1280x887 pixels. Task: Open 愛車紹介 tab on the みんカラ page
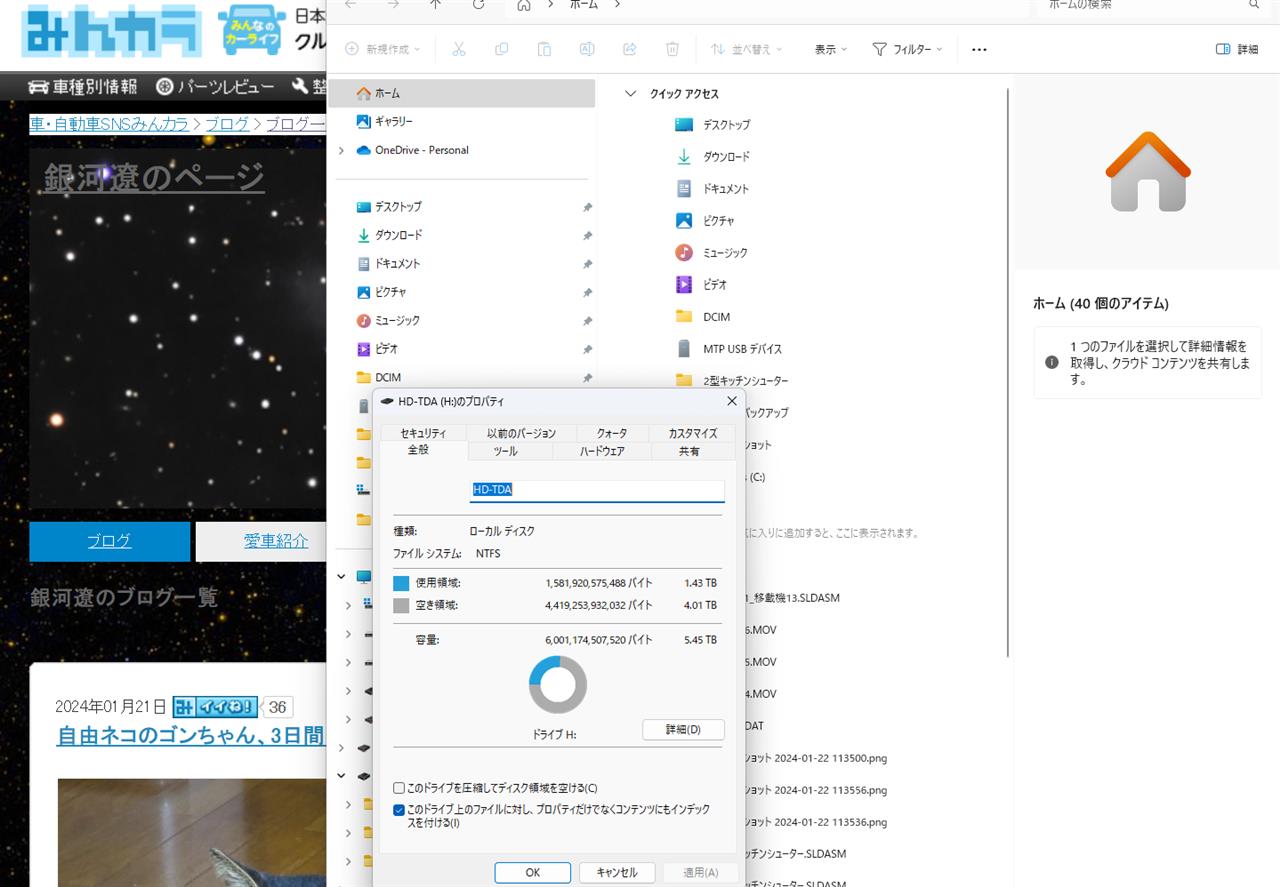[263, 541]
